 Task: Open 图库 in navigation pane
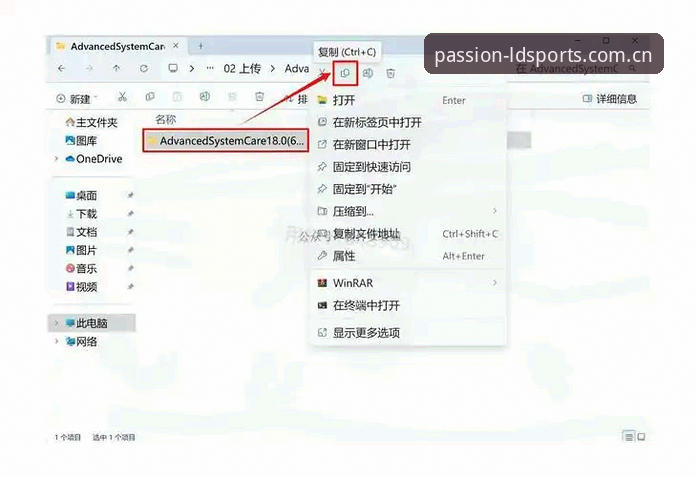point(81,141)
